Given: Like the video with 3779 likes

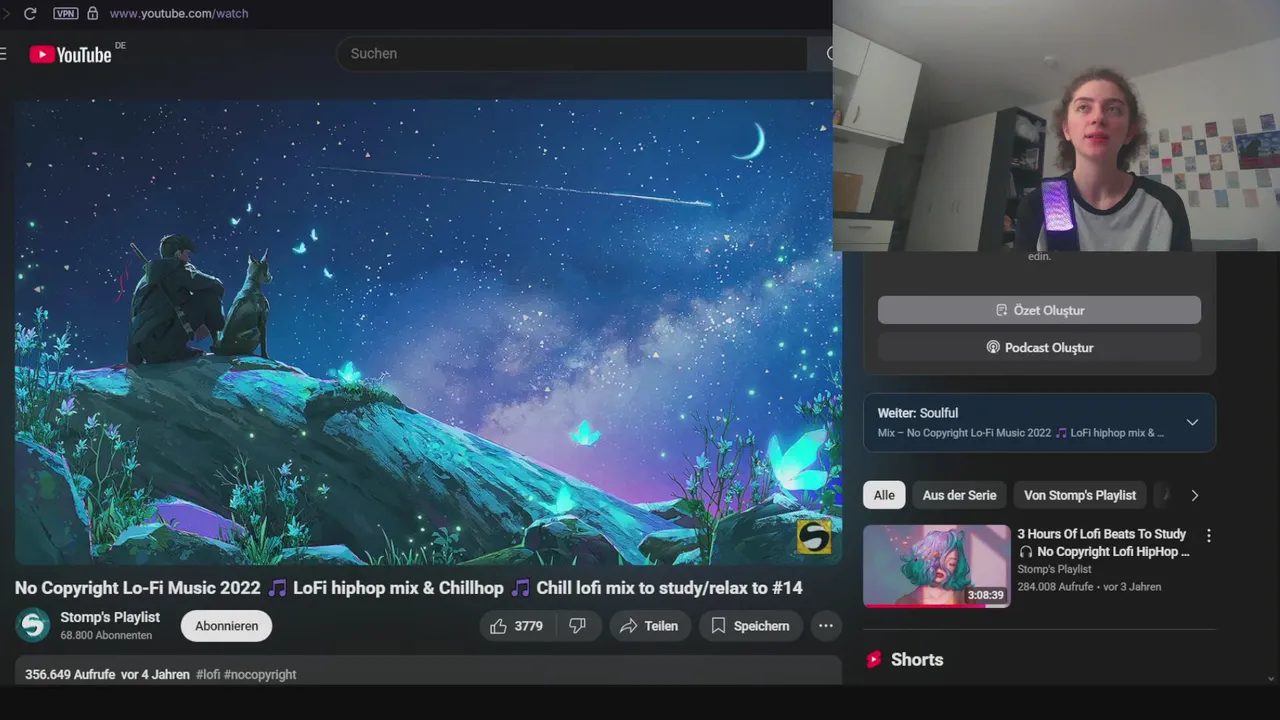Looking at the screenshot, I should click(516, 626).
